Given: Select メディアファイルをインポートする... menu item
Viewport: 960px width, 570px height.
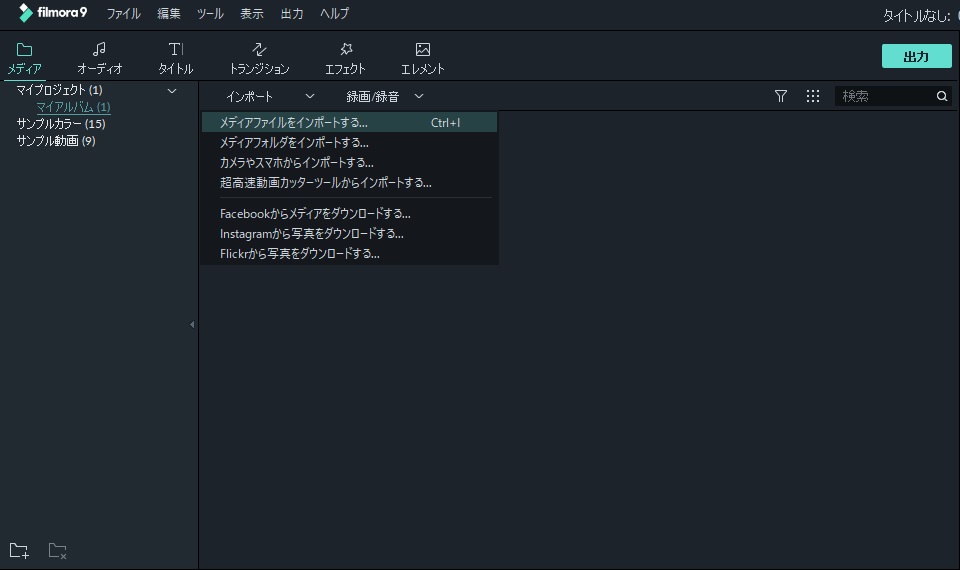Looking at the screenshot, I should 350,122.
